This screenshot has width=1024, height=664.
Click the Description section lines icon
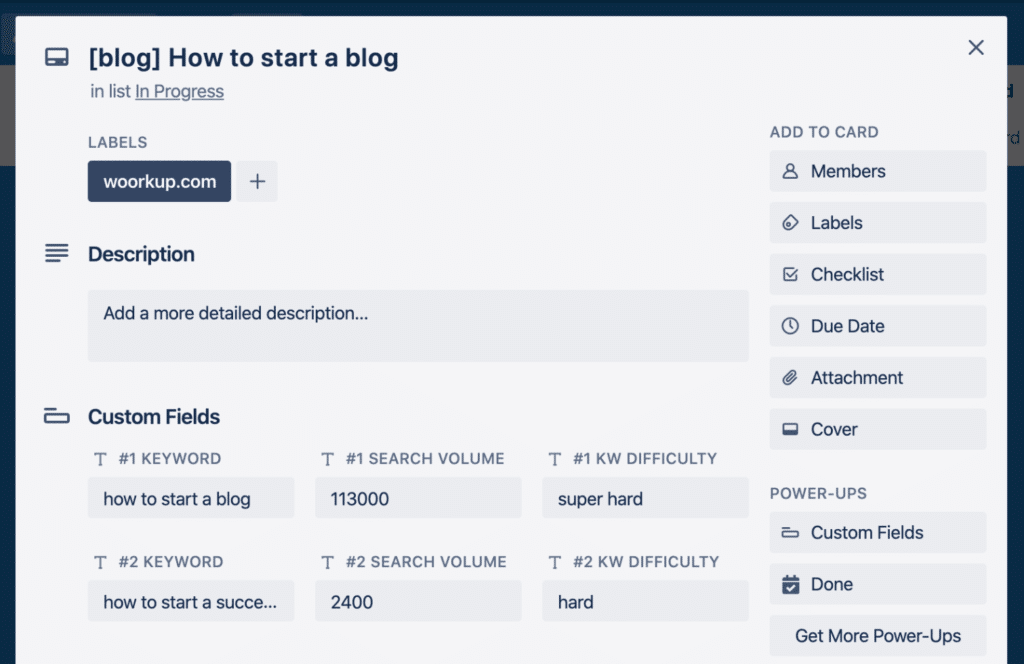57,253
